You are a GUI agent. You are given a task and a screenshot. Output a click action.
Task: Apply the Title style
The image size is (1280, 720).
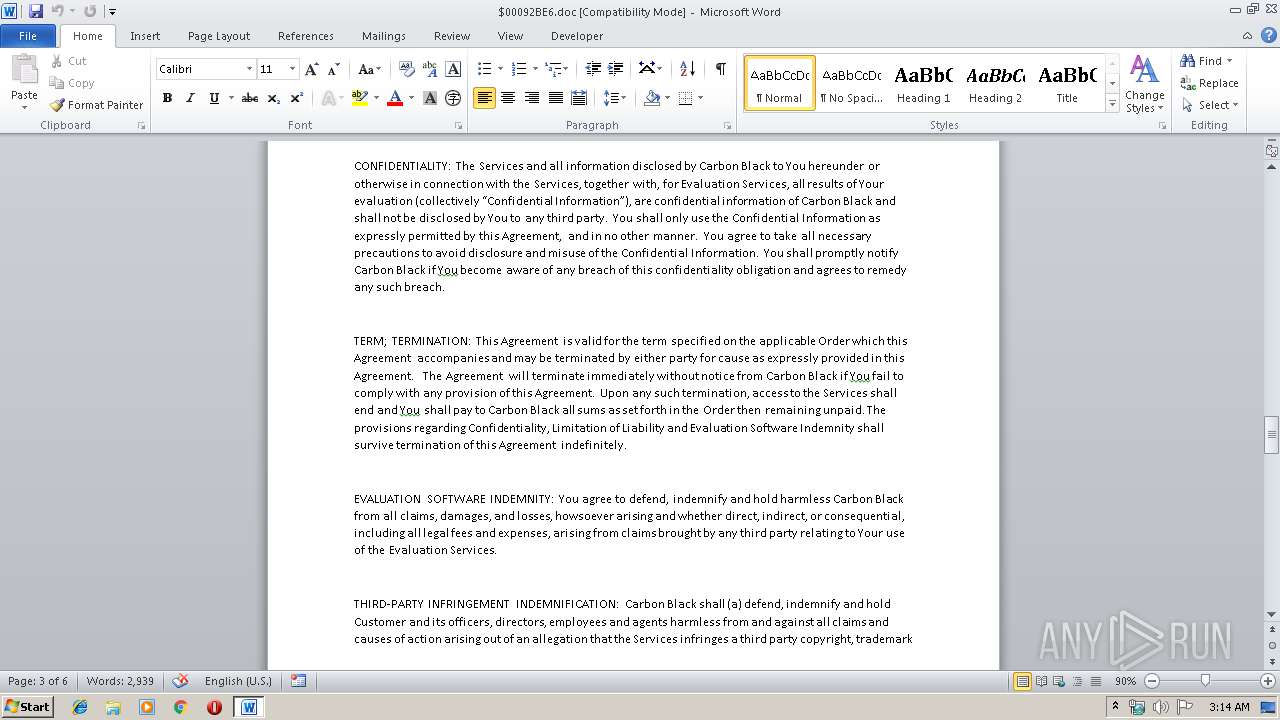click(1067, 83)
